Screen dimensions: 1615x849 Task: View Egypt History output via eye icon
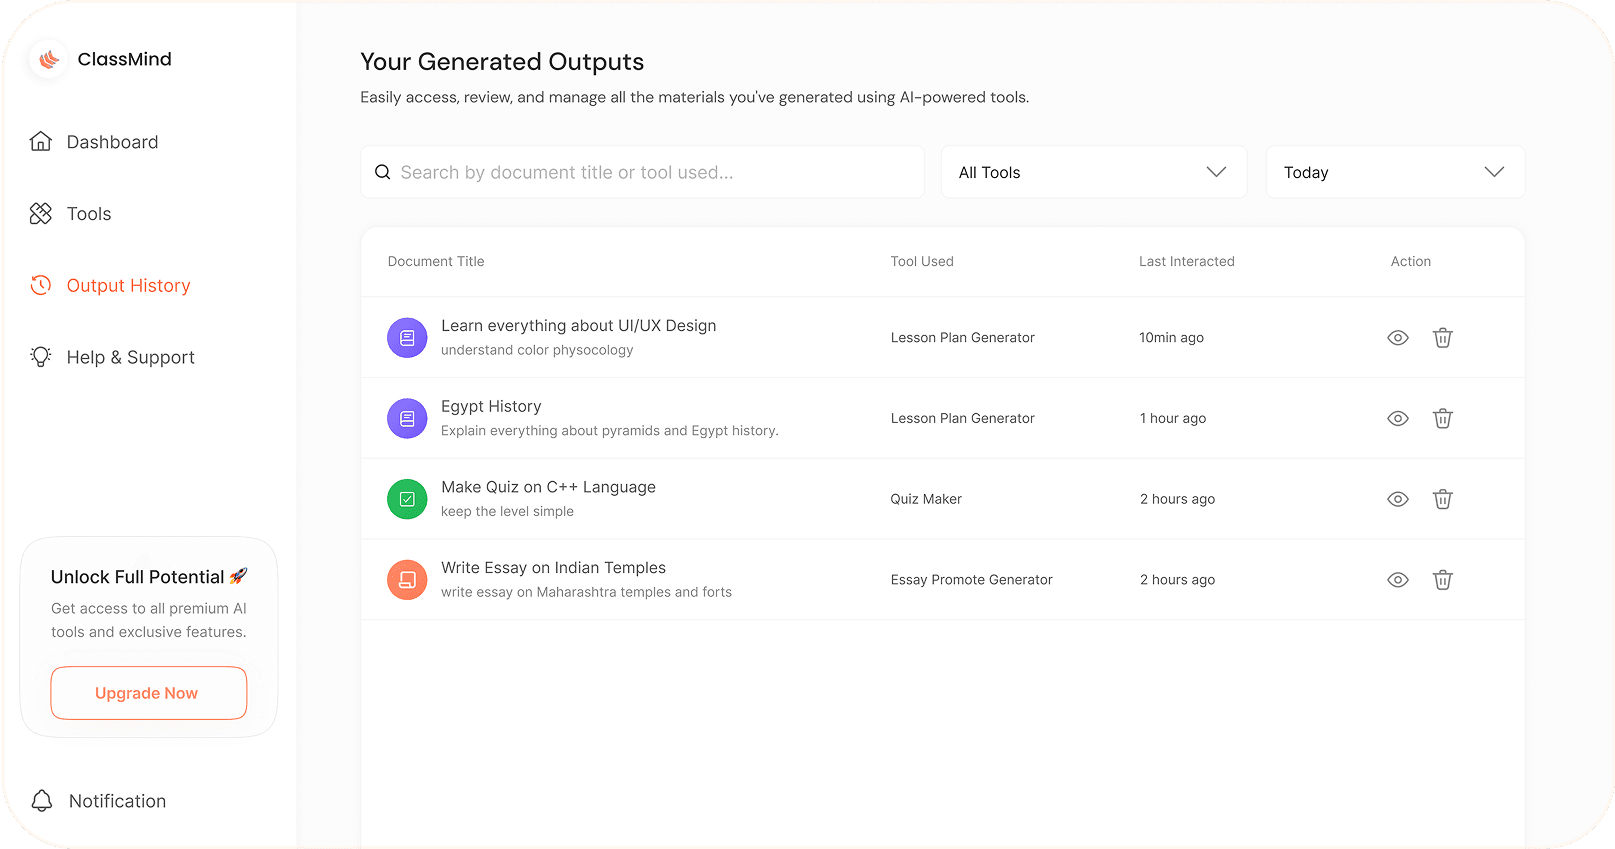(1398, 418)
